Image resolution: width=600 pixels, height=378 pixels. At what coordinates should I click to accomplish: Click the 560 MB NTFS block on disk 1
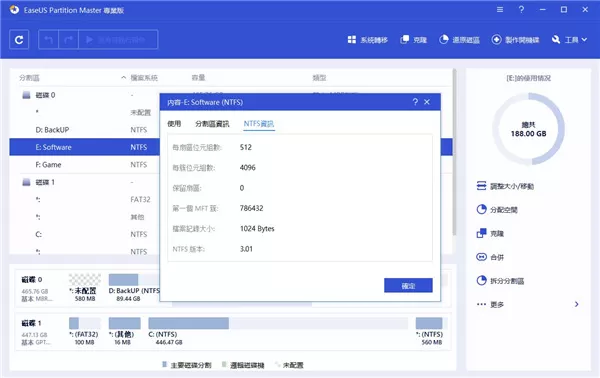click(432, 331)
